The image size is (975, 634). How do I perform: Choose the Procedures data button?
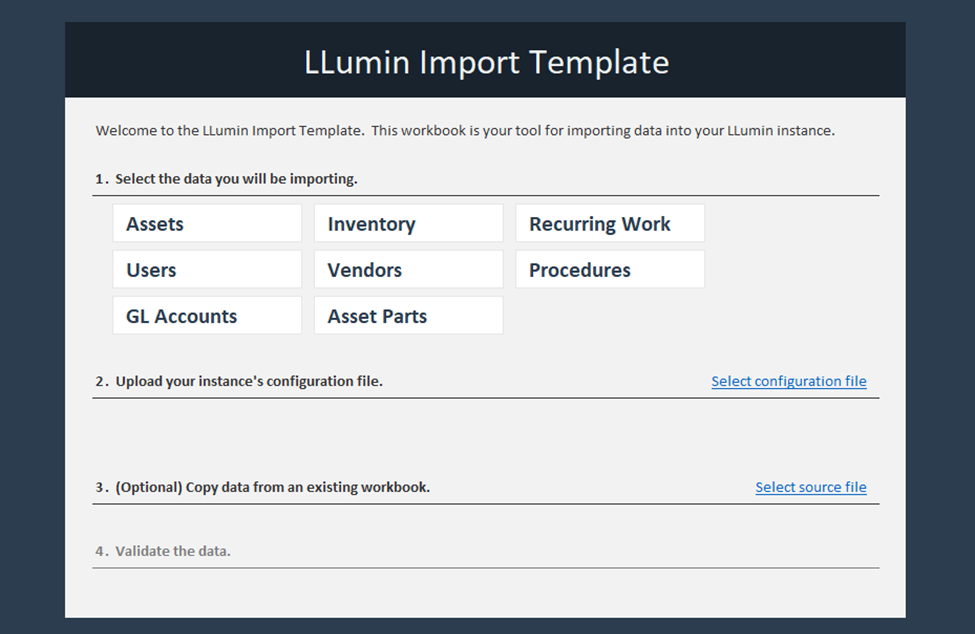point(610,270)
